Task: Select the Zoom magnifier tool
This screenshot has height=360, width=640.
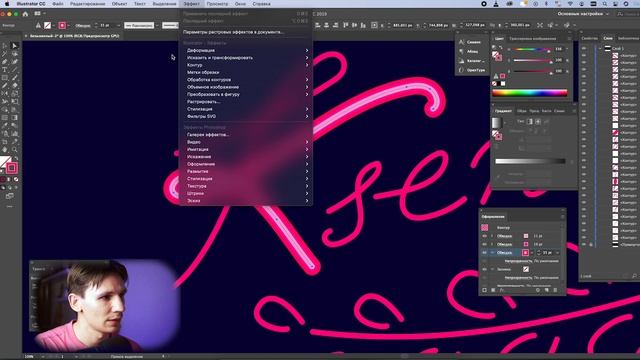Action: point(15,149)
